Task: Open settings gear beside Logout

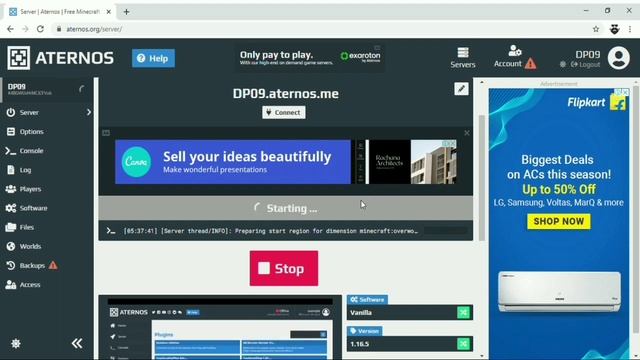Action: (562, 64)
